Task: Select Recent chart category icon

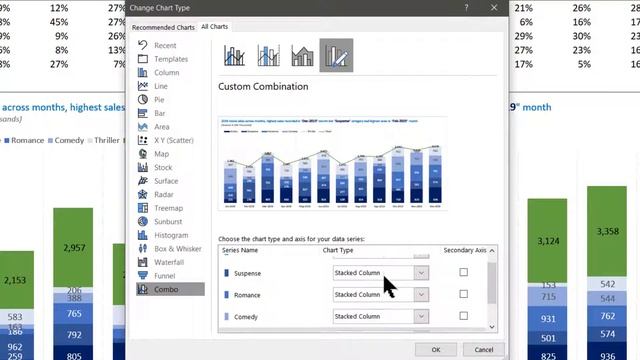Action: click(142, 45)
